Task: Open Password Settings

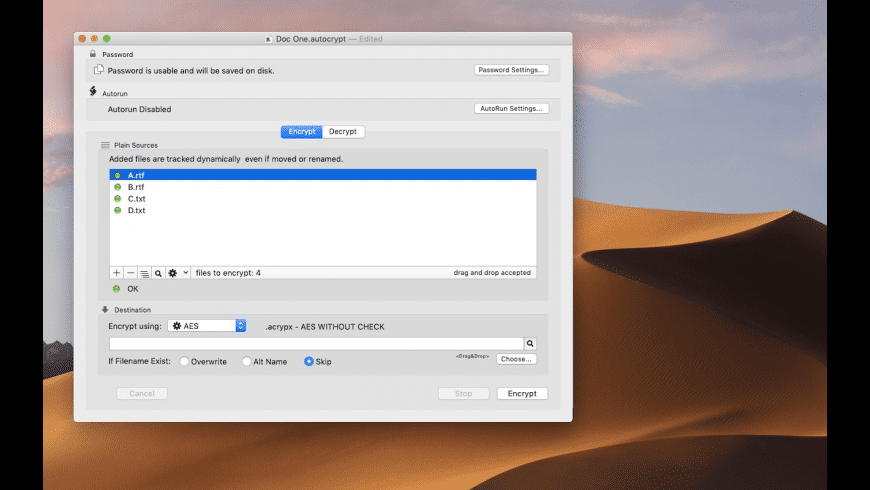Action: coord(511,70)
